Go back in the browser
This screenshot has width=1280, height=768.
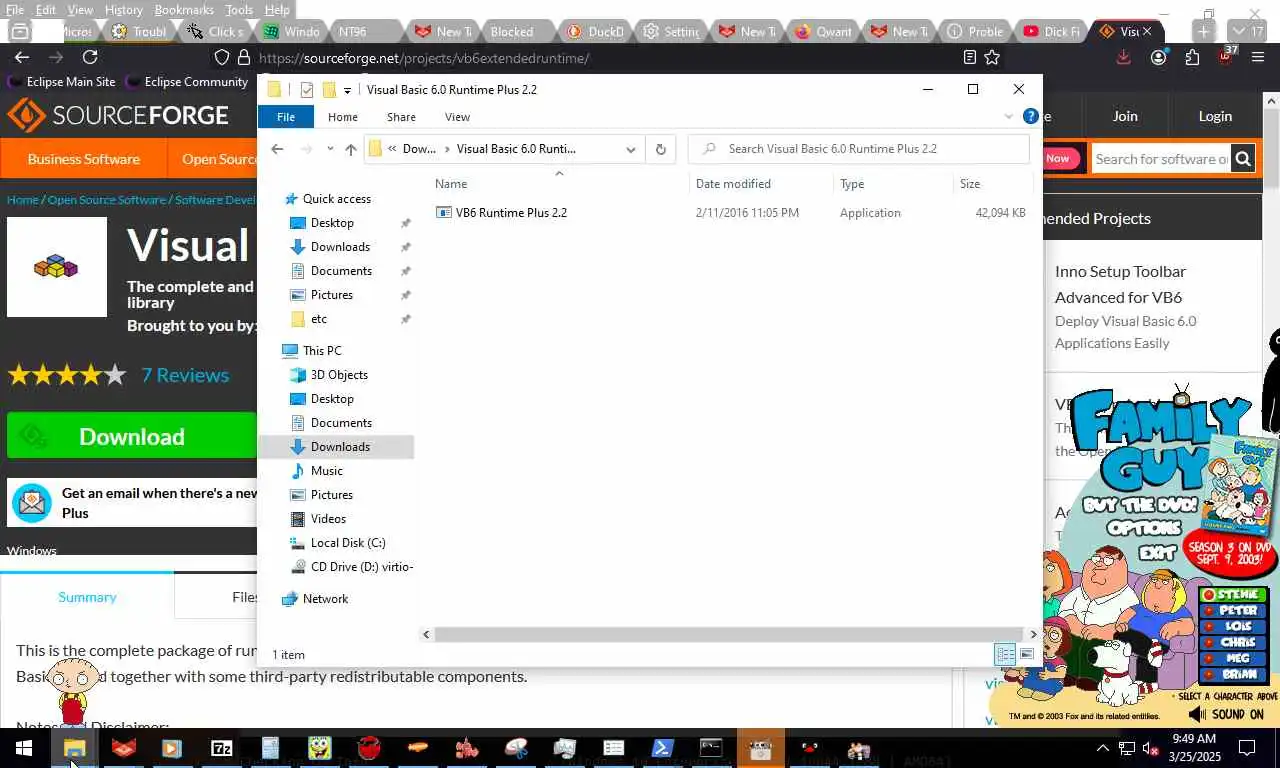point(22,58)
